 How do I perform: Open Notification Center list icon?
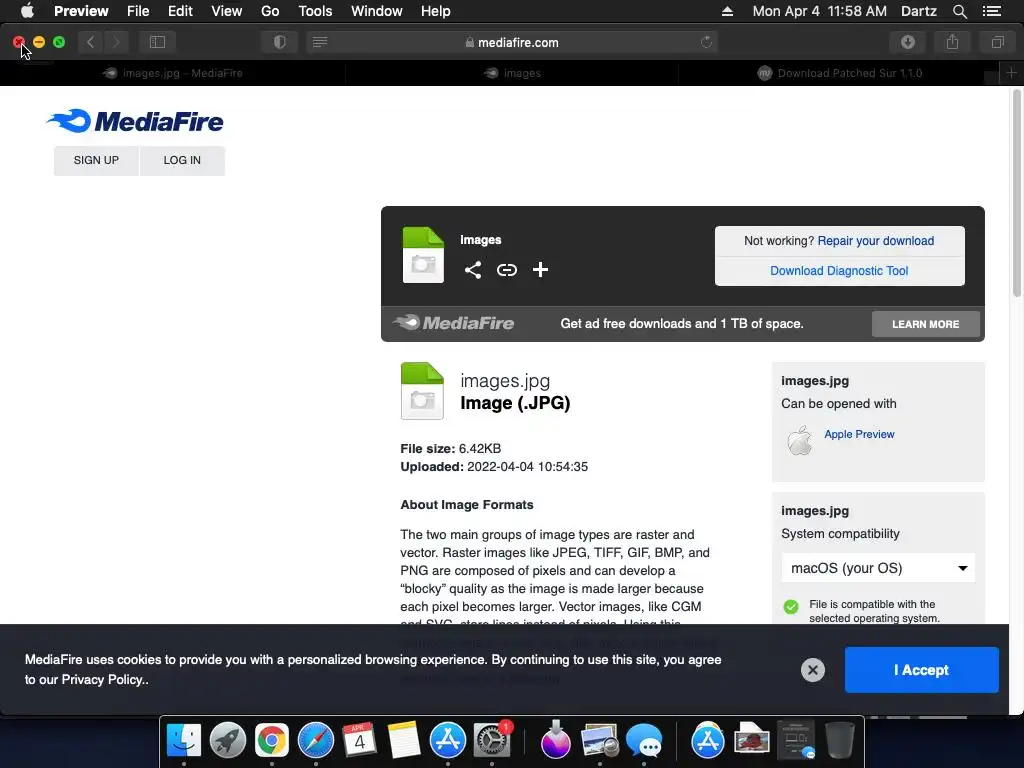991,11
